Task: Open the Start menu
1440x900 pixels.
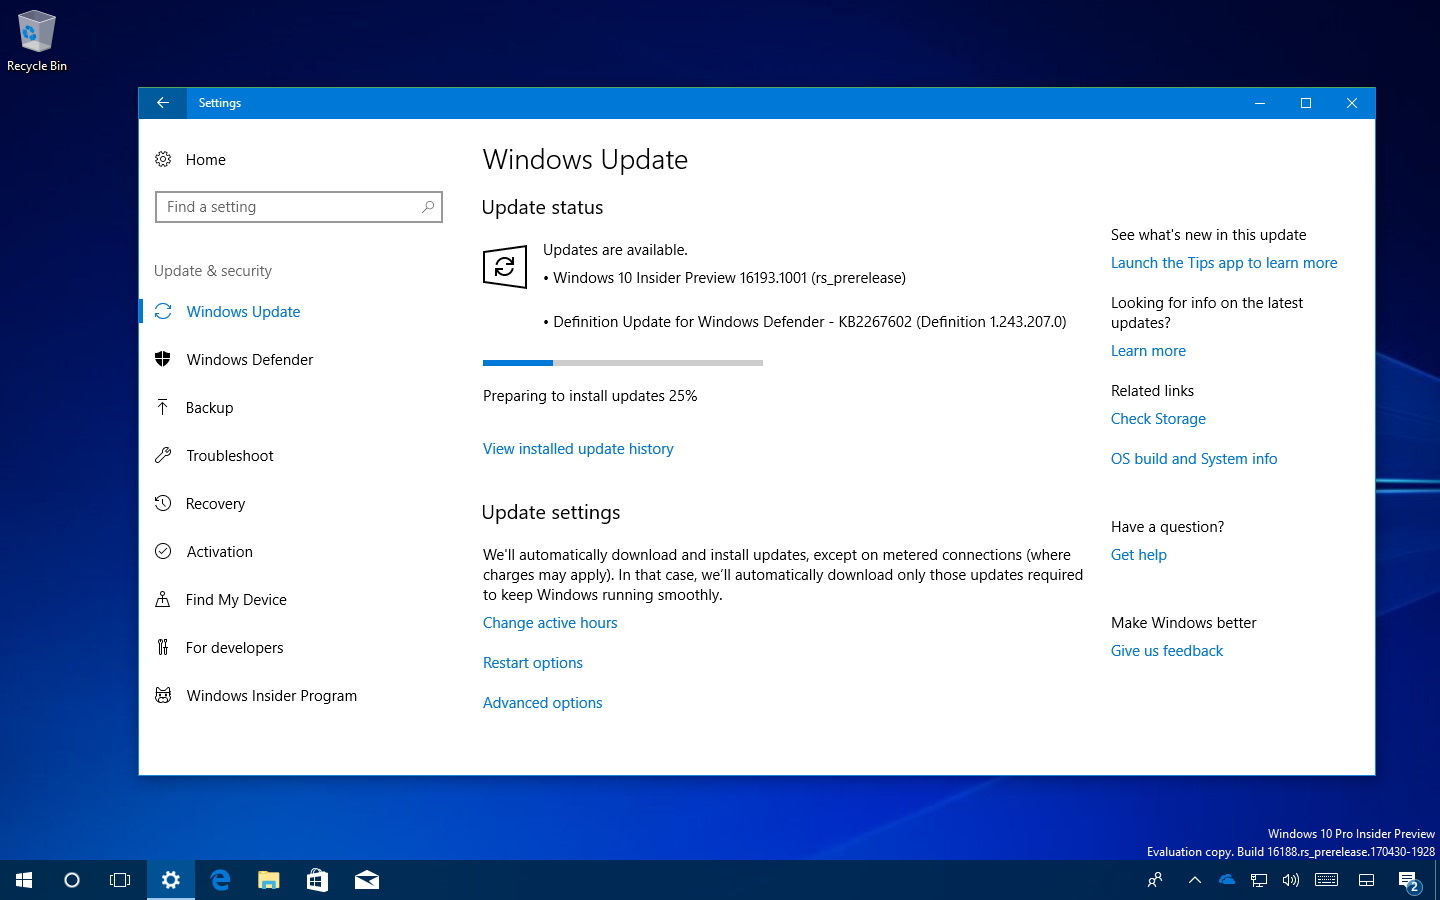Action: pyautogui.click(x=22, y=880)
